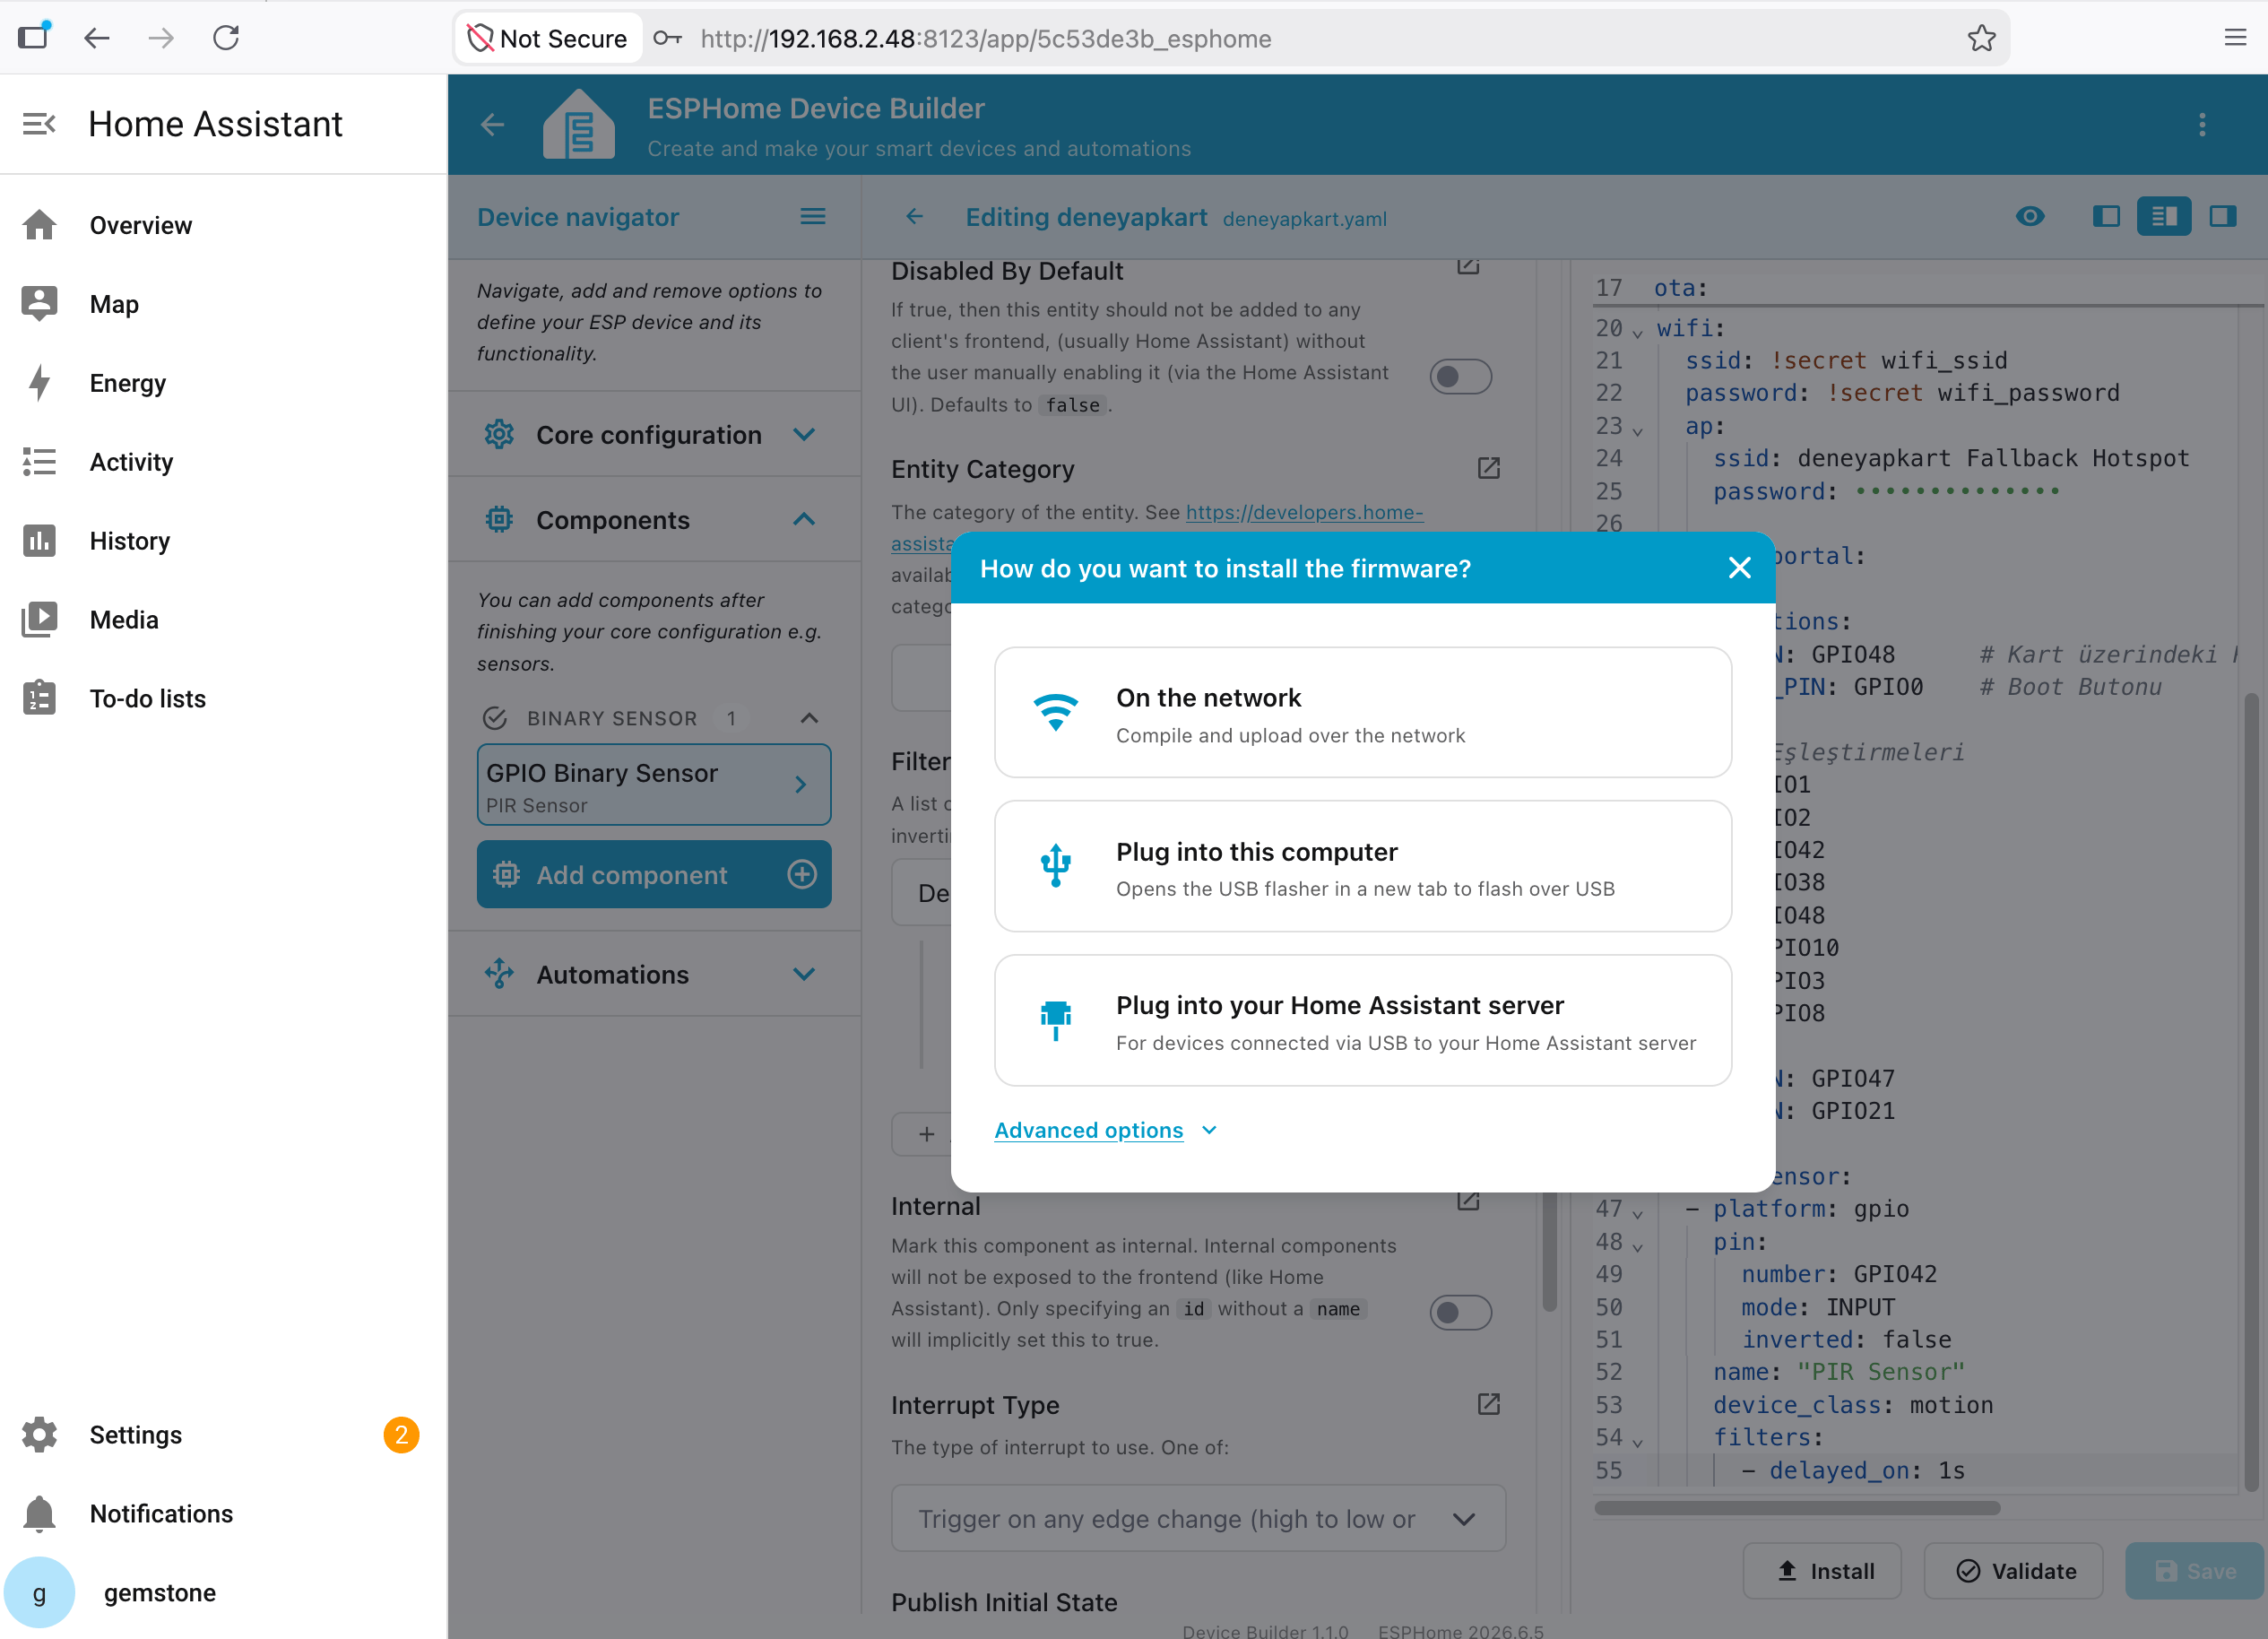The height and width of the screenshot is (1639, 2268).
Task: Open Overview in sidebar
Action: pos(222,225)
